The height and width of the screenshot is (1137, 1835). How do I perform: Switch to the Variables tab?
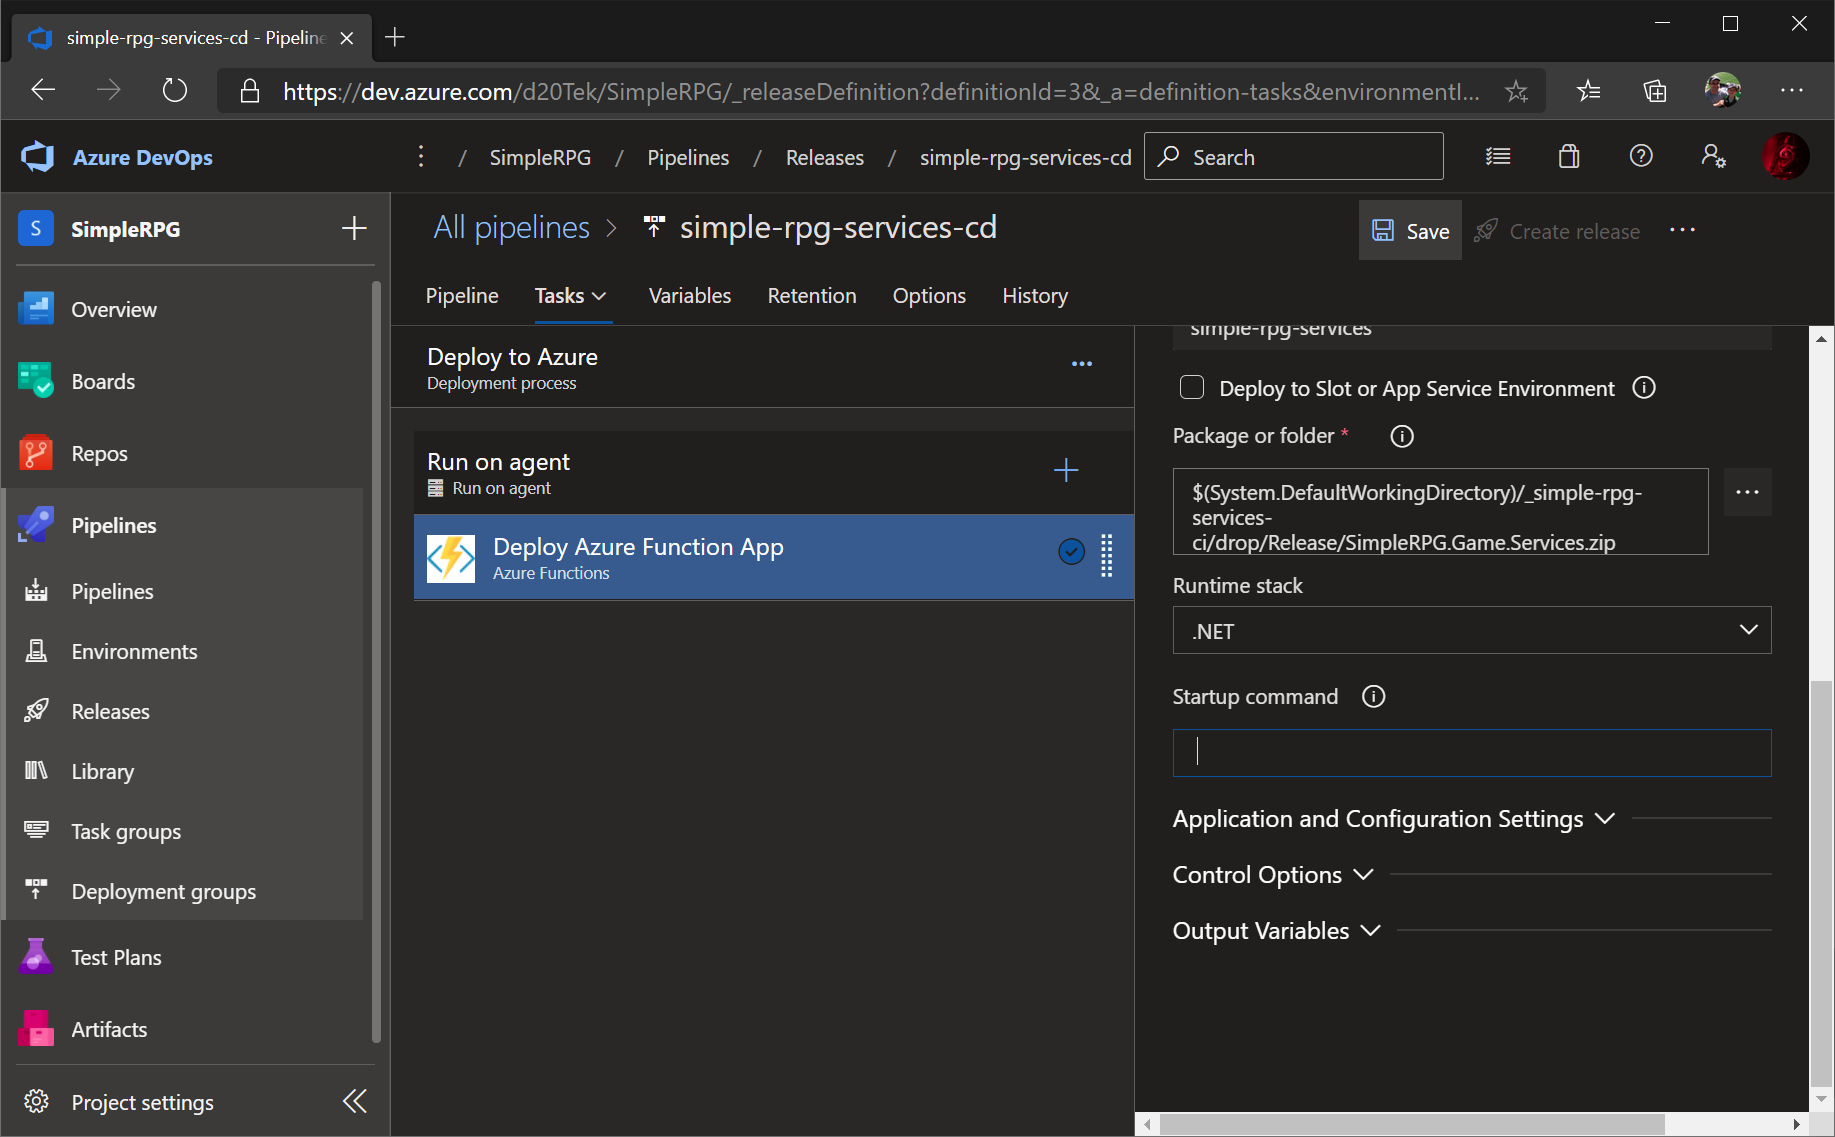690,296
